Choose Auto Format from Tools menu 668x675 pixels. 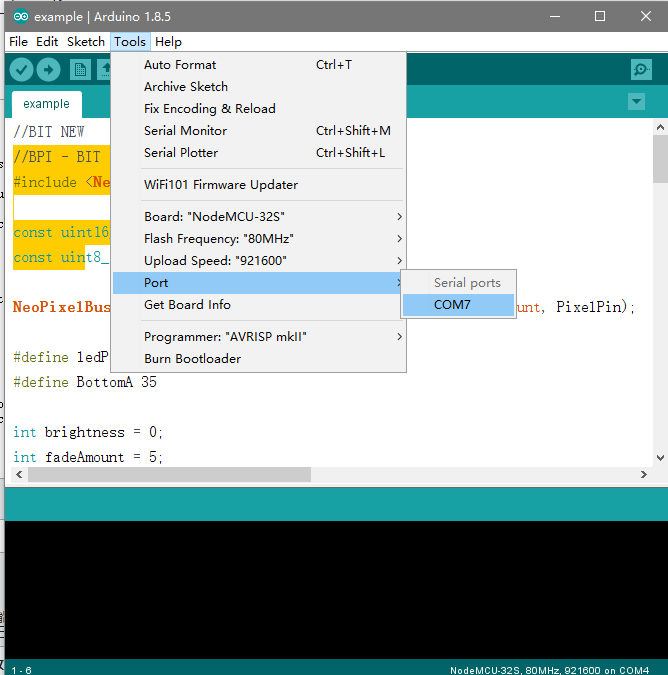[180, 65]
